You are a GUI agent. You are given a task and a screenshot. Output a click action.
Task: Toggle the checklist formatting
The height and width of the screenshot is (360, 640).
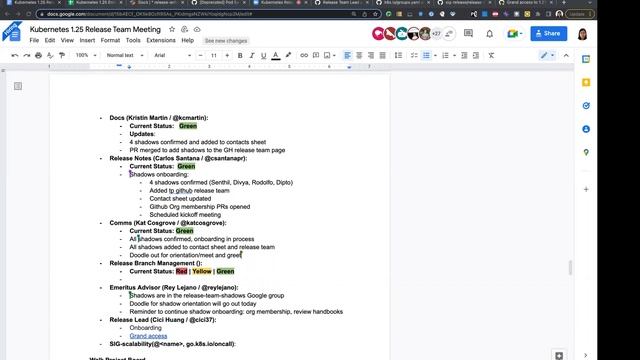pyautogui.click(x=414, y=56)
